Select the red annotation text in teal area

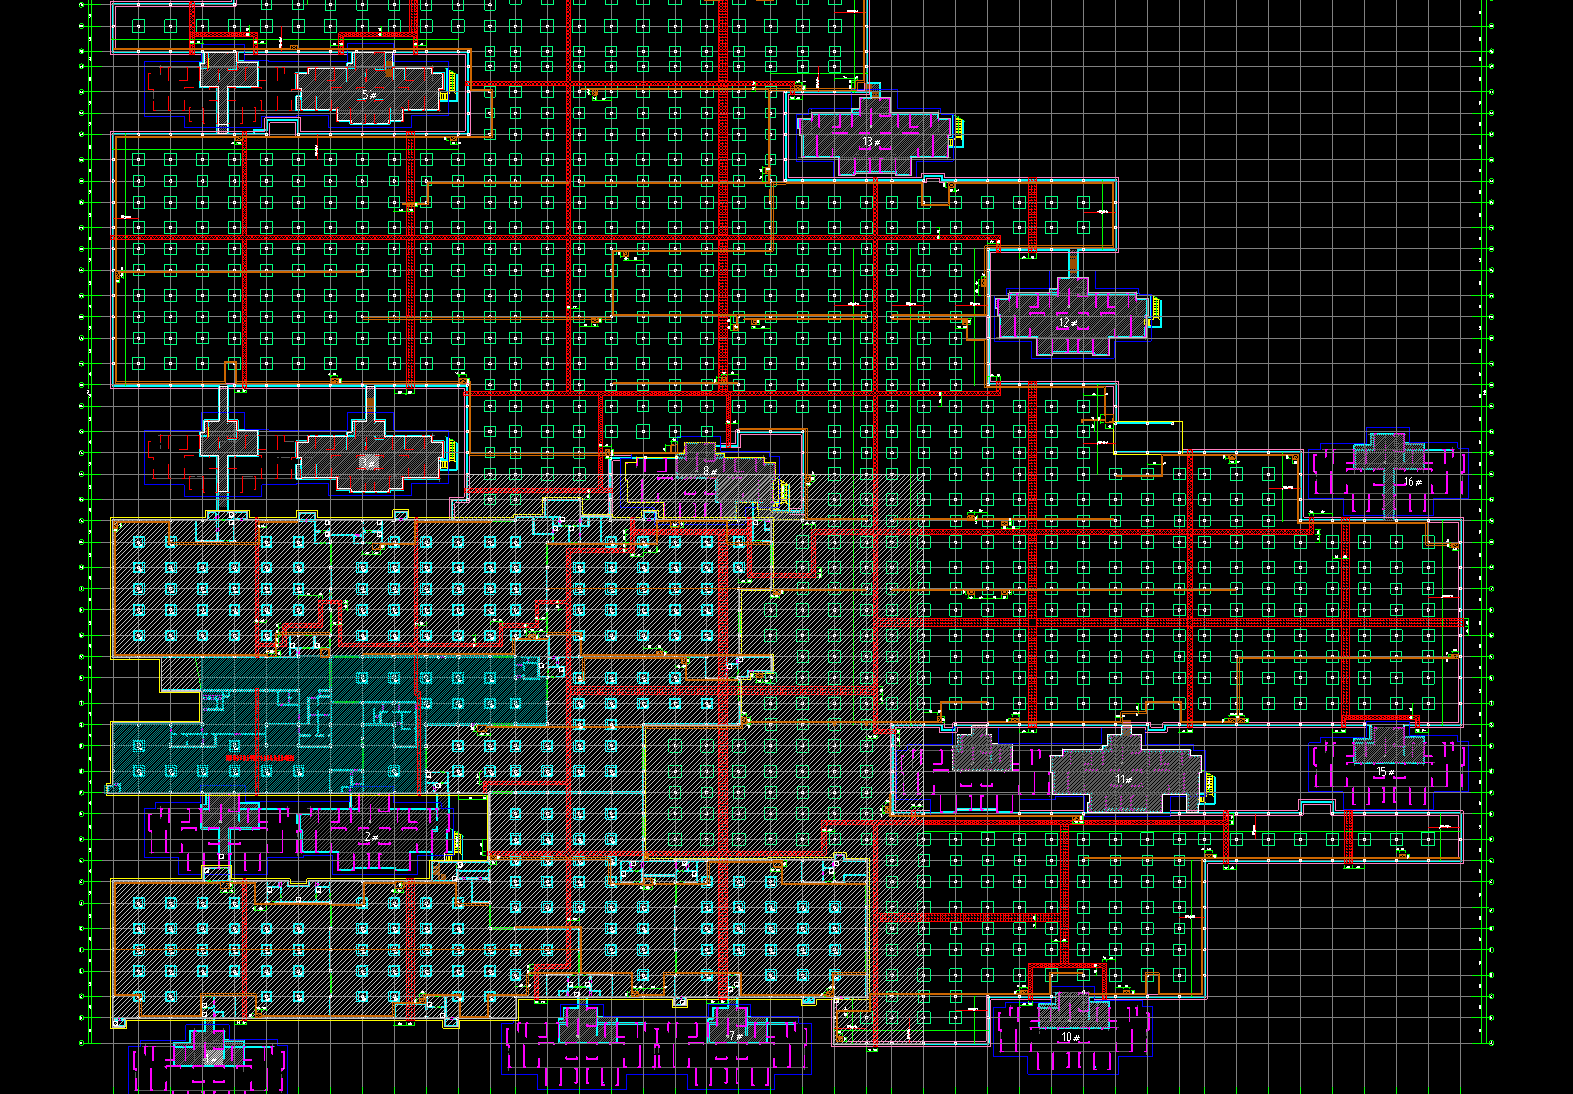[259, 759]
